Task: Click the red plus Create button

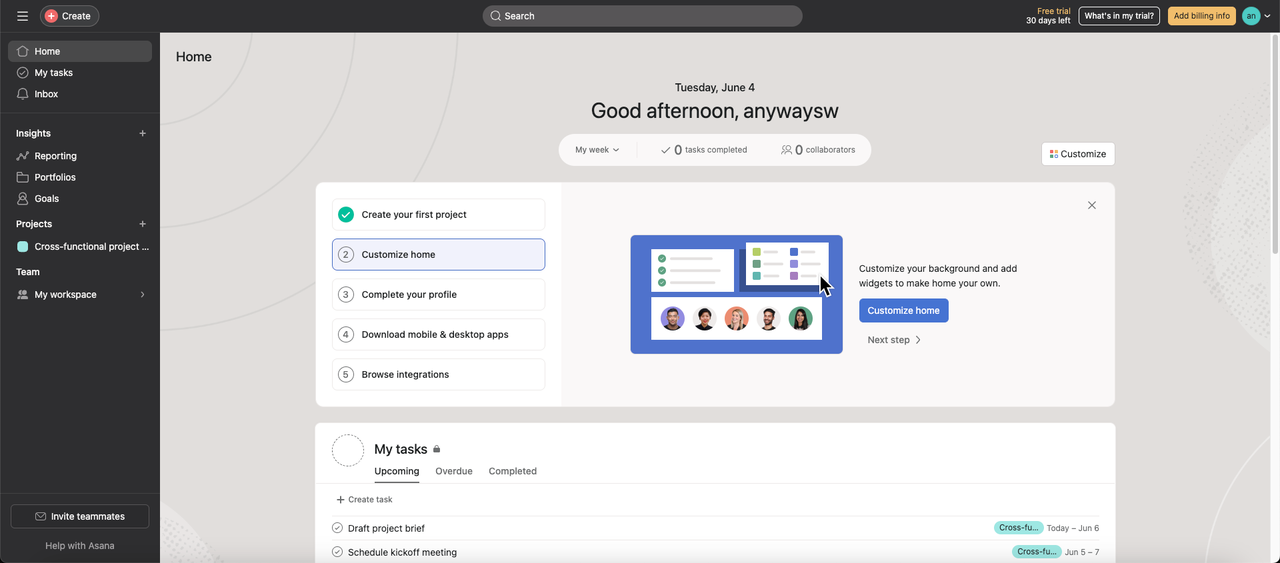Action: pyautogui.click(x=69, y=16)
